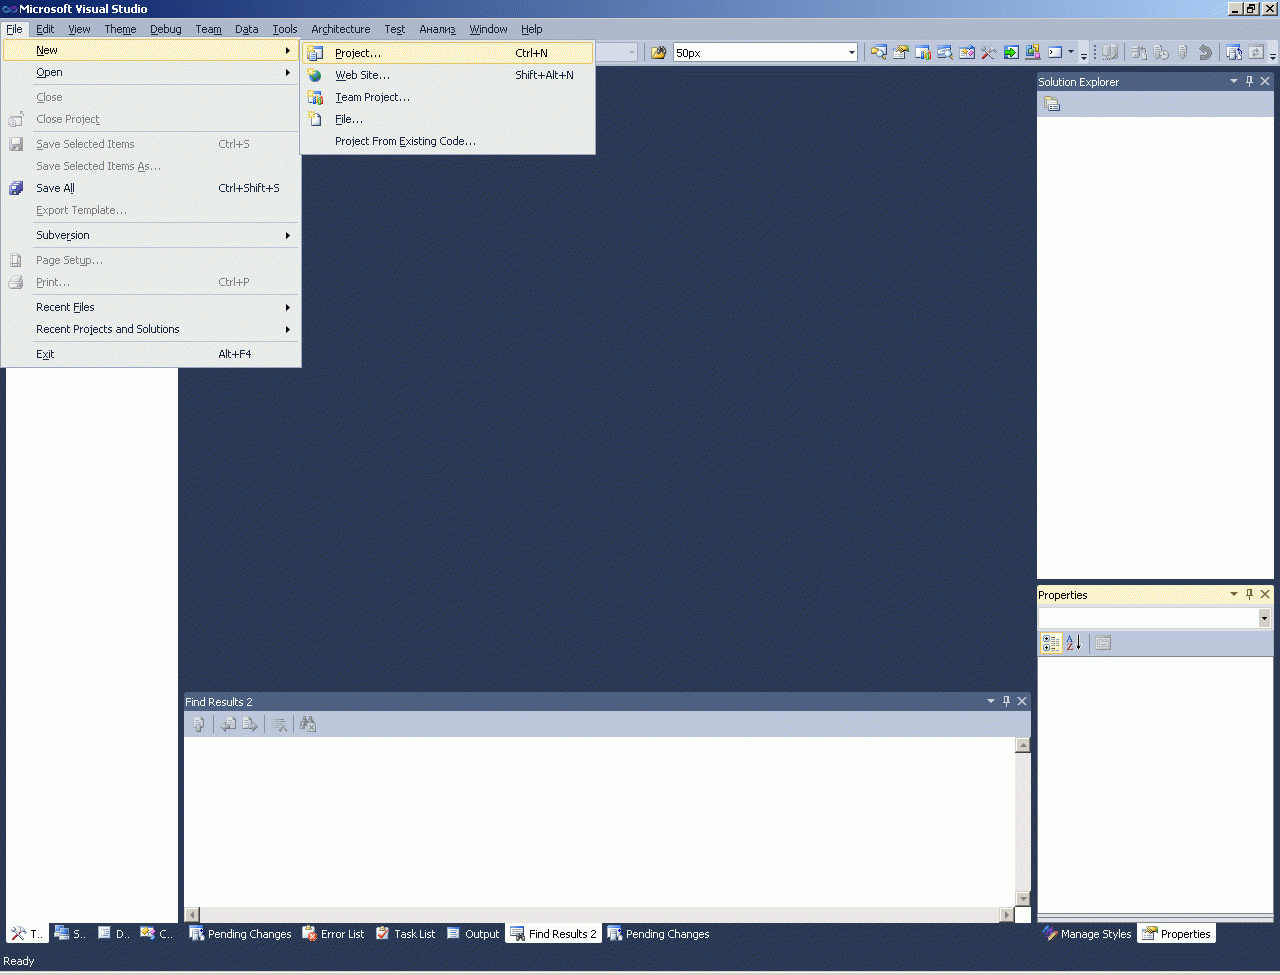Close the Find Results 2 panel
Screen dimensions: 1280x975
pos(1022,701)
